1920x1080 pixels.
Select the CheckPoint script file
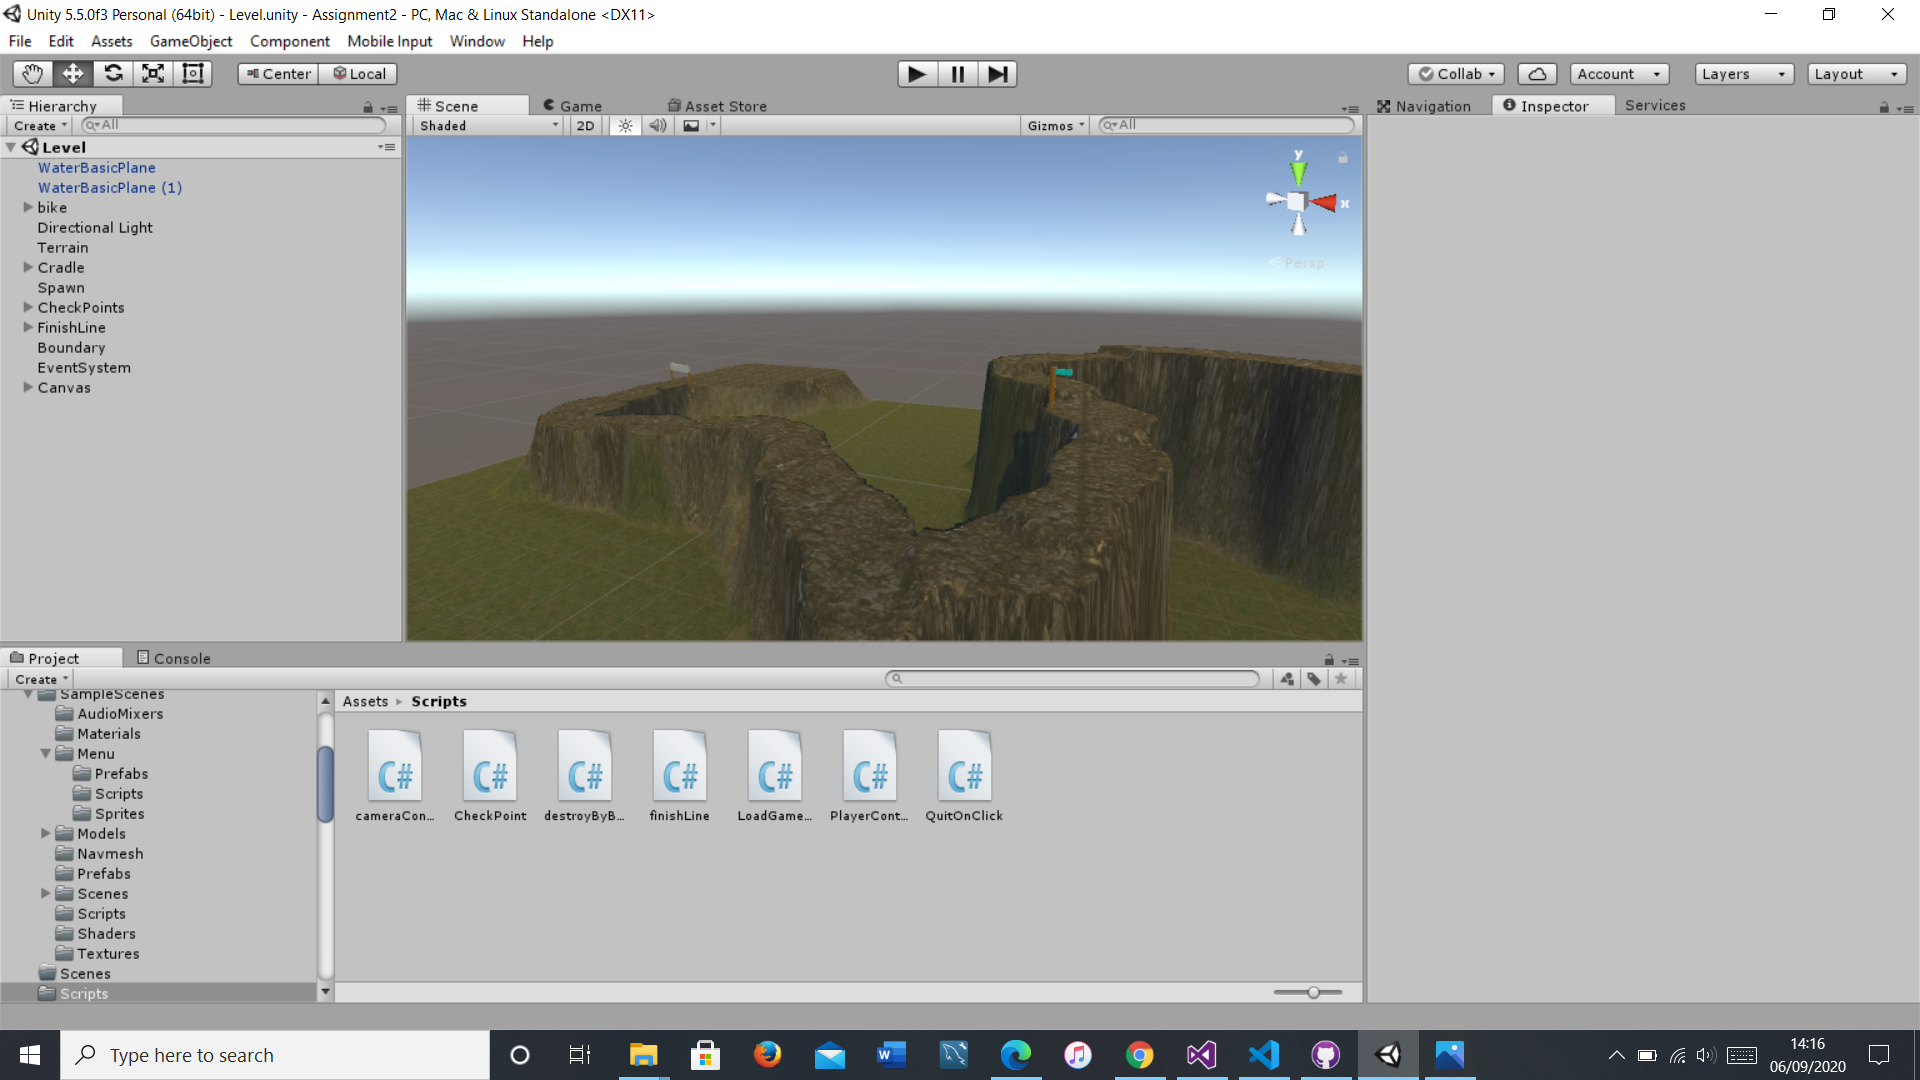[x=490, y=777]
